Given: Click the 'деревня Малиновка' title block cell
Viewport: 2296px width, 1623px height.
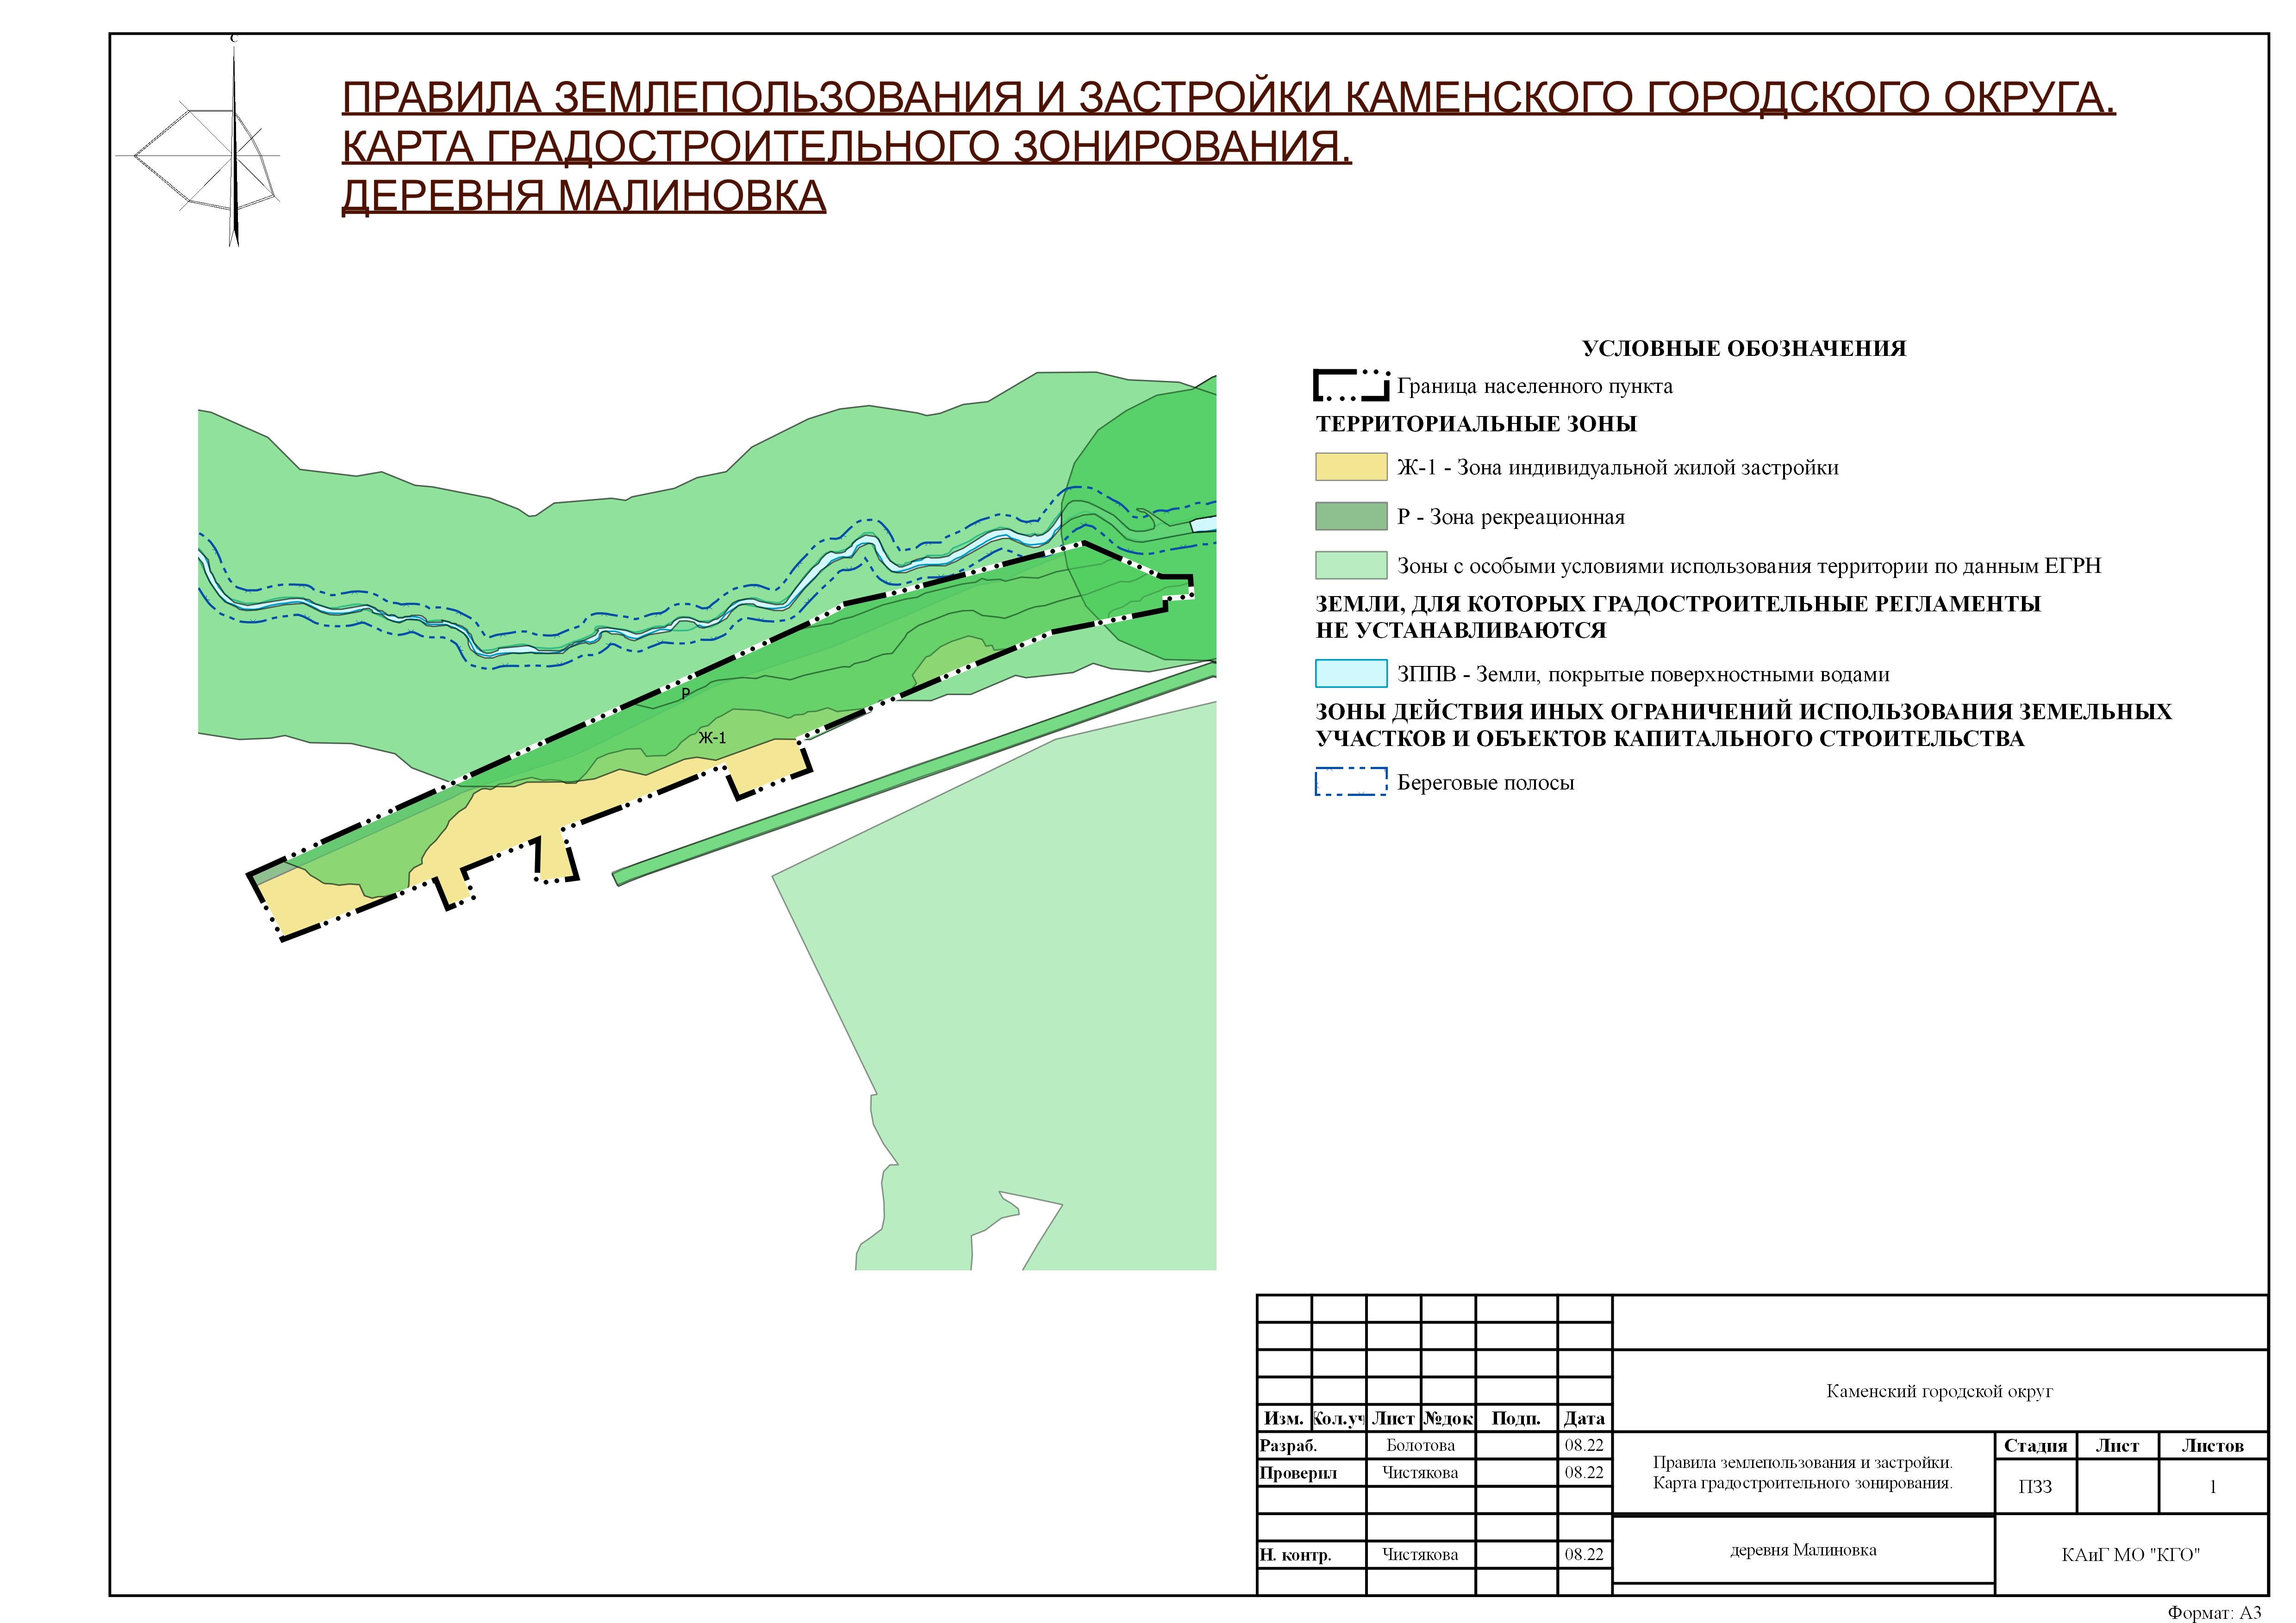Looking at the screenshot, I should (x=1803, y=1550).
